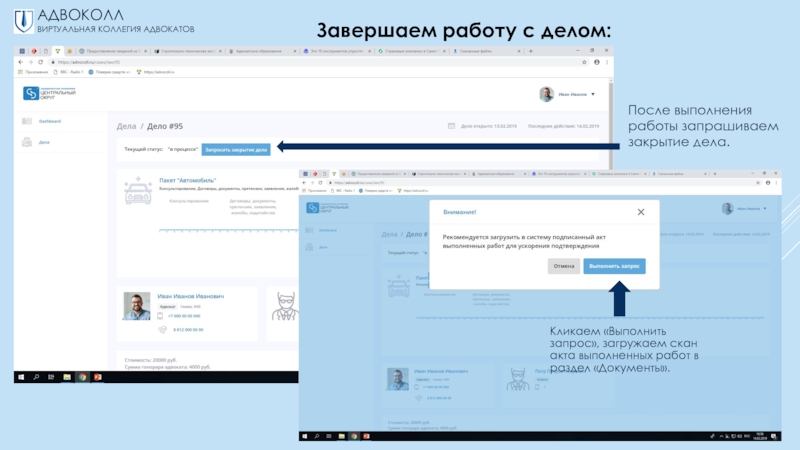Click the taskbar search magnifier icon
Image resolution: width=800 pixels, height=450 pixels.
point(37,377)
